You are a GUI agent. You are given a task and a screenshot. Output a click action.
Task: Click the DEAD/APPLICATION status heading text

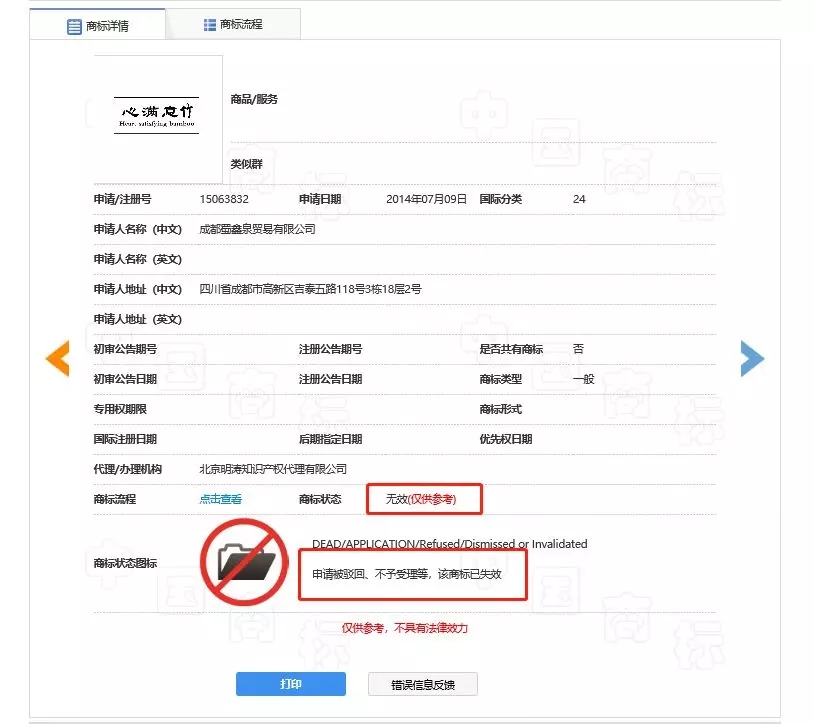click(449, 544)
